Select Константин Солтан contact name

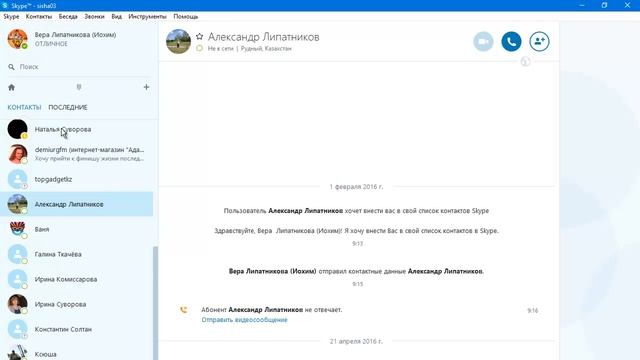[x=63, y=329]
